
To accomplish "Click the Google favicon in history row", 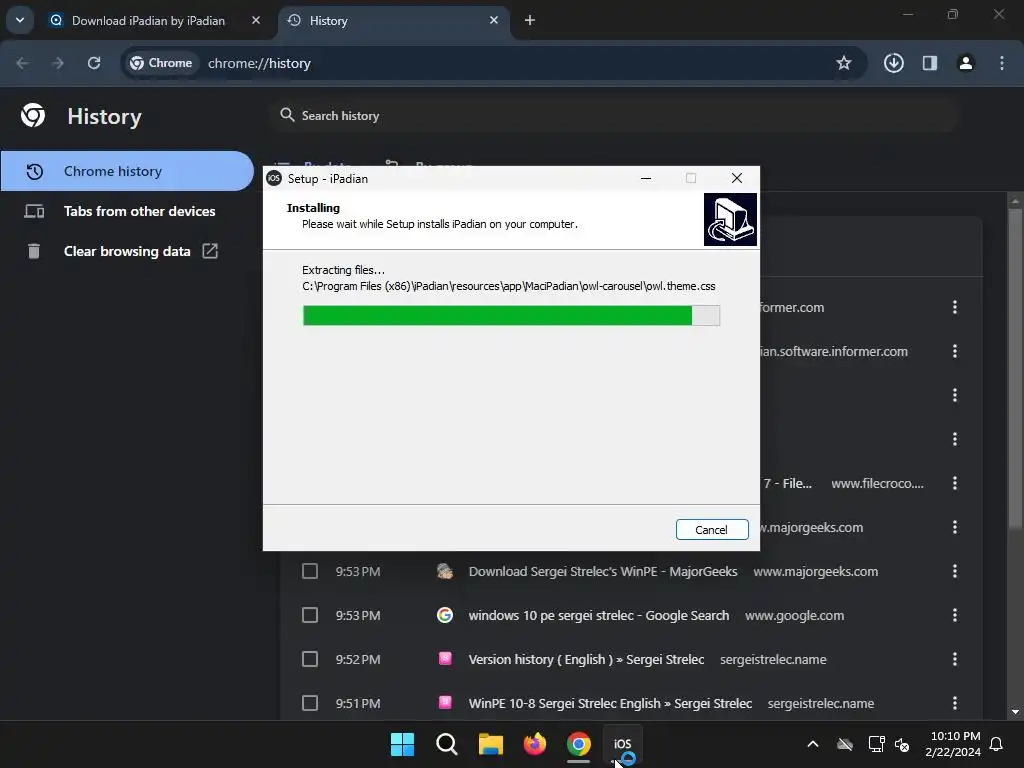I will tap(445, 615).
